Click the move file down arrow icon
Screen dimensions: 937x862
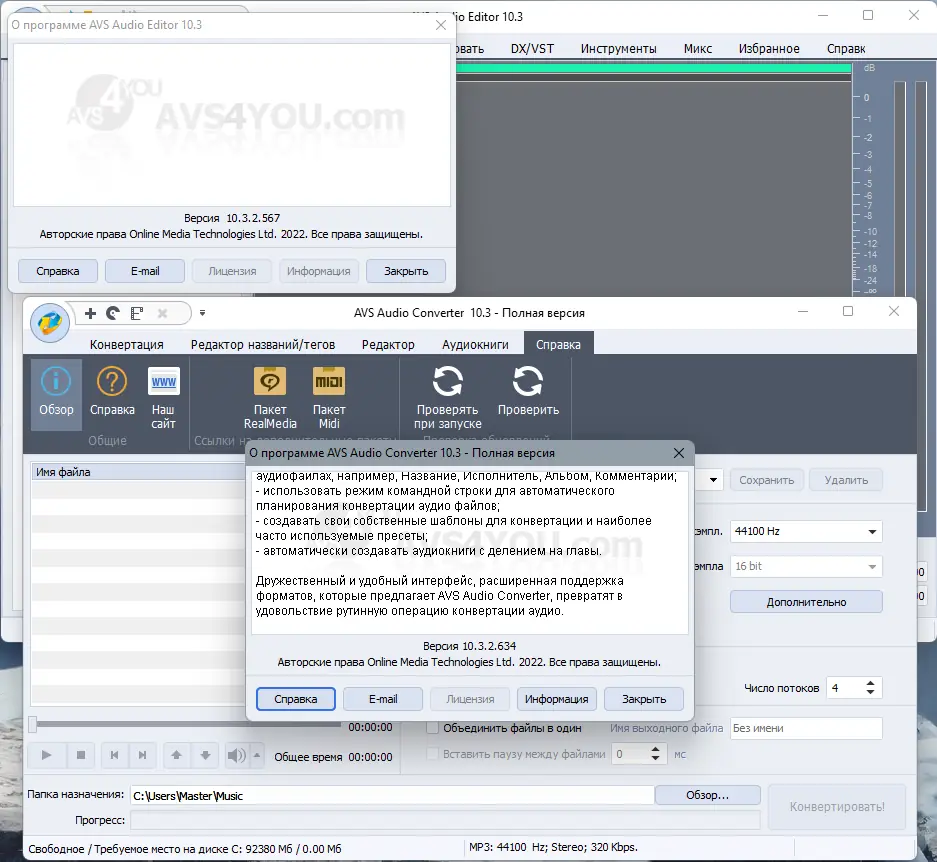[205, 755]
